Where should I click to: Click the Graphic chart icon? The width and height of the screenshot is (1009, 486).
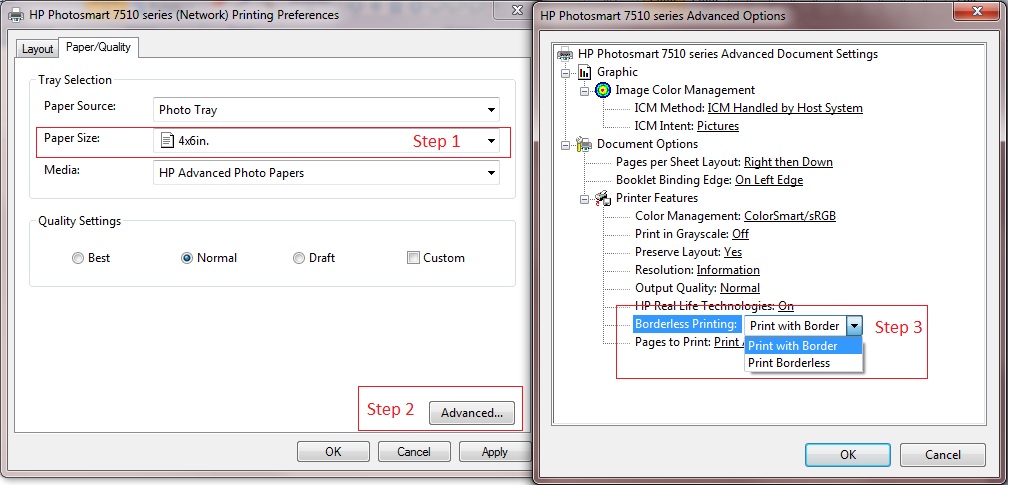(584, 72)
